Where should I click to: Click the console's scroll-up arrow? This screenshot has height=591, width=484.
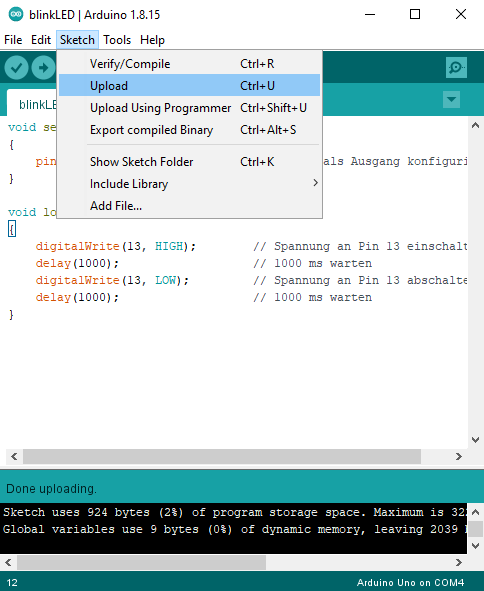click(475, 512)
